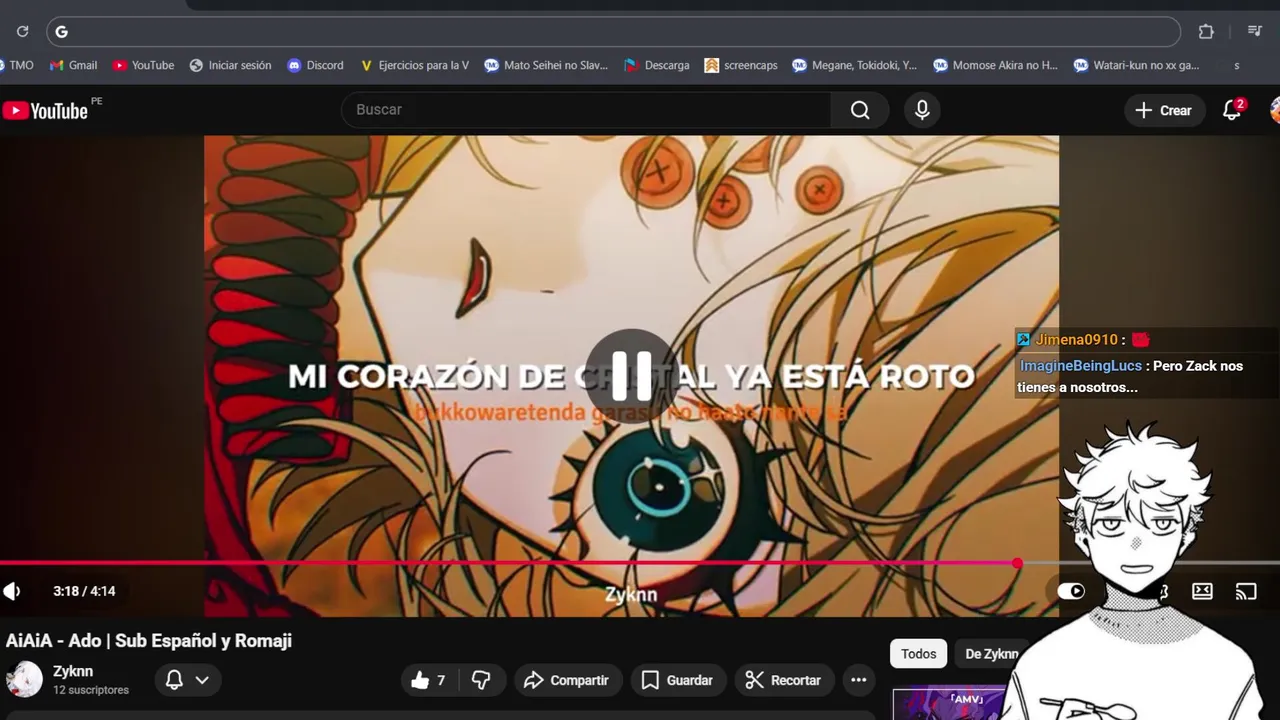Select the De Zyknn filter chip
1280x720 pixels.
pyautogui.click(x=992, y=654)
